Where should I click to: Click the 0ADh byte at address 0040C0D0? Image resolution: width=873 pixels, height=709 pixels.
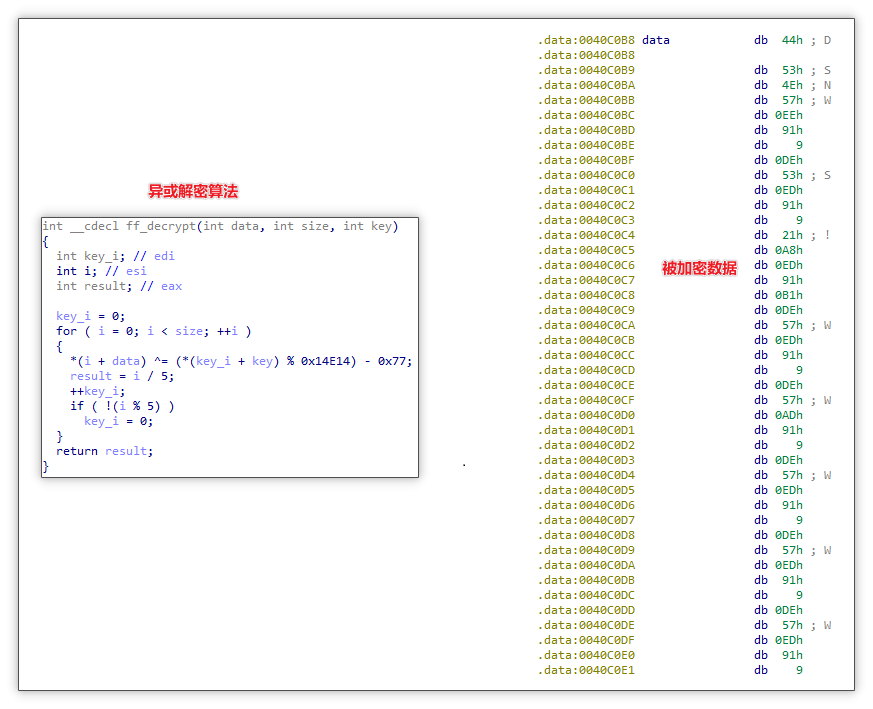coord(789,415)
